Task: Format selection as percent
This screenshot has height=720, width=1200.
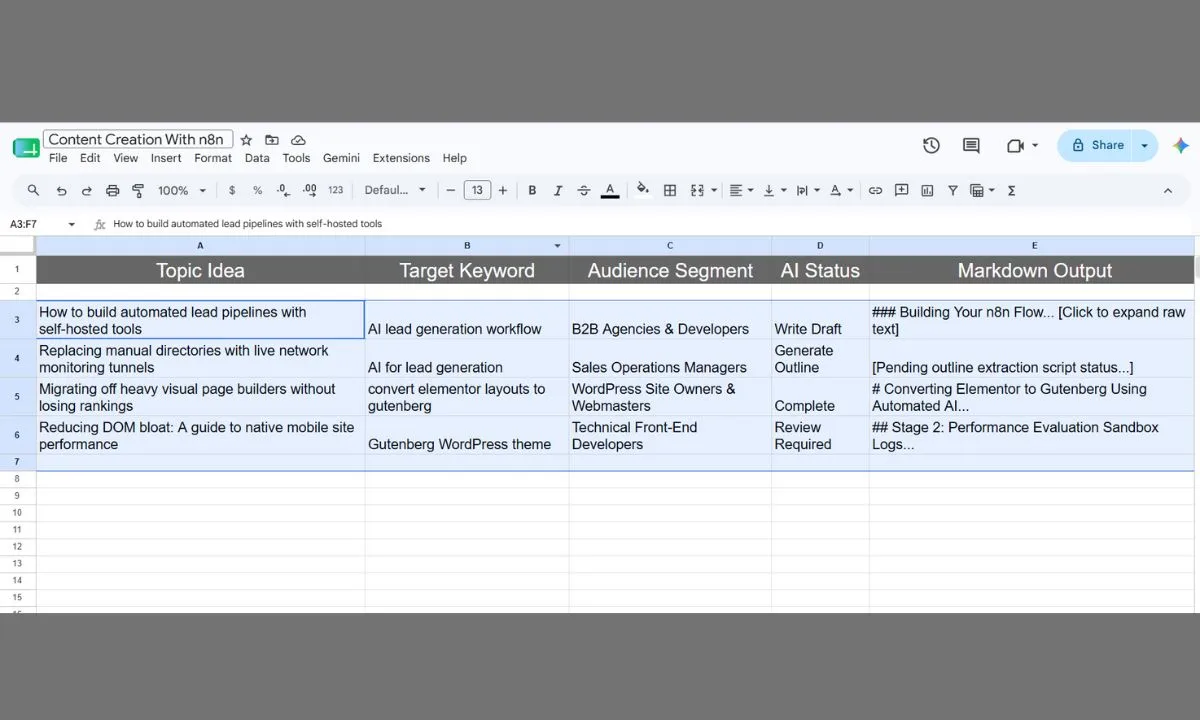Action: pos(257,190)
